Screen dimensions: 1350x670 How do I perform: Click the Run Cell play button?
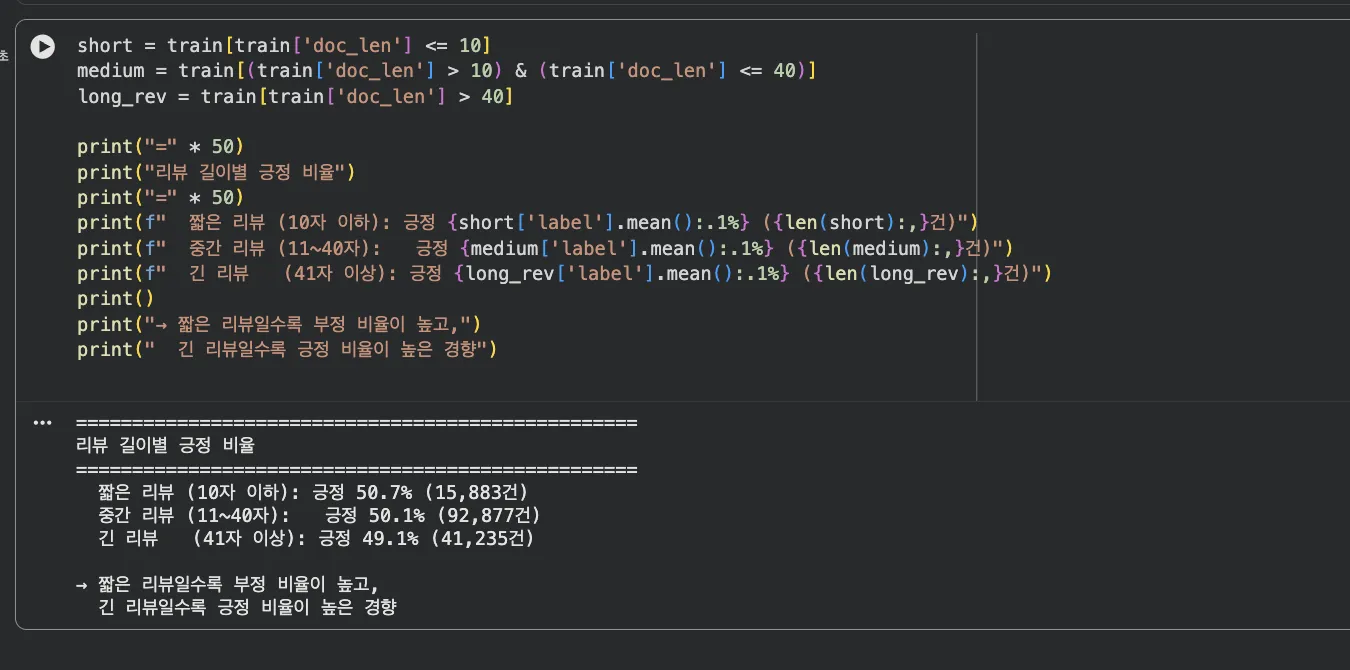coord(41,45)
